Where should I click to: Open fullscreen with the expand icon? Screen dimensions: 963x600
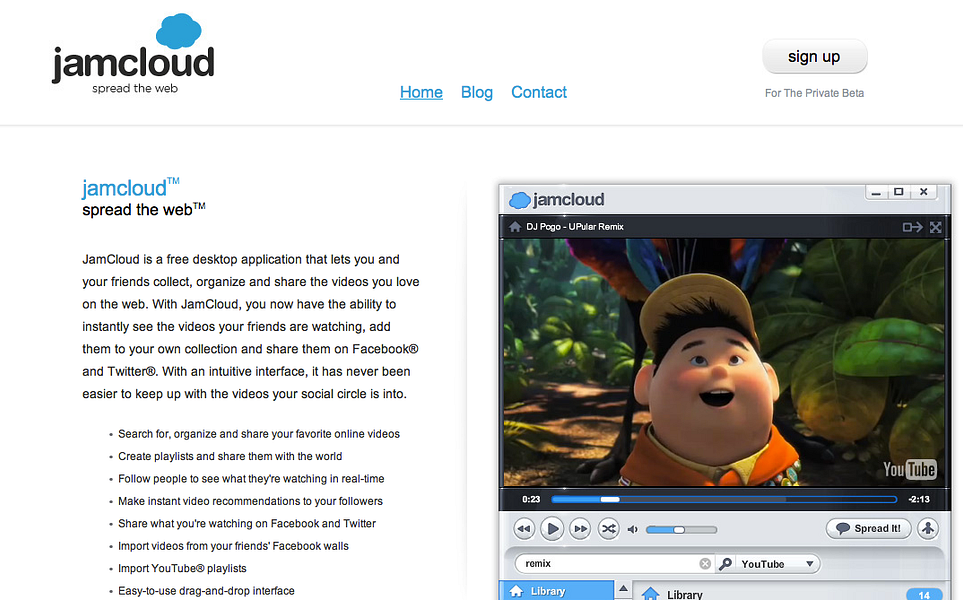click(x=936, y=227)
